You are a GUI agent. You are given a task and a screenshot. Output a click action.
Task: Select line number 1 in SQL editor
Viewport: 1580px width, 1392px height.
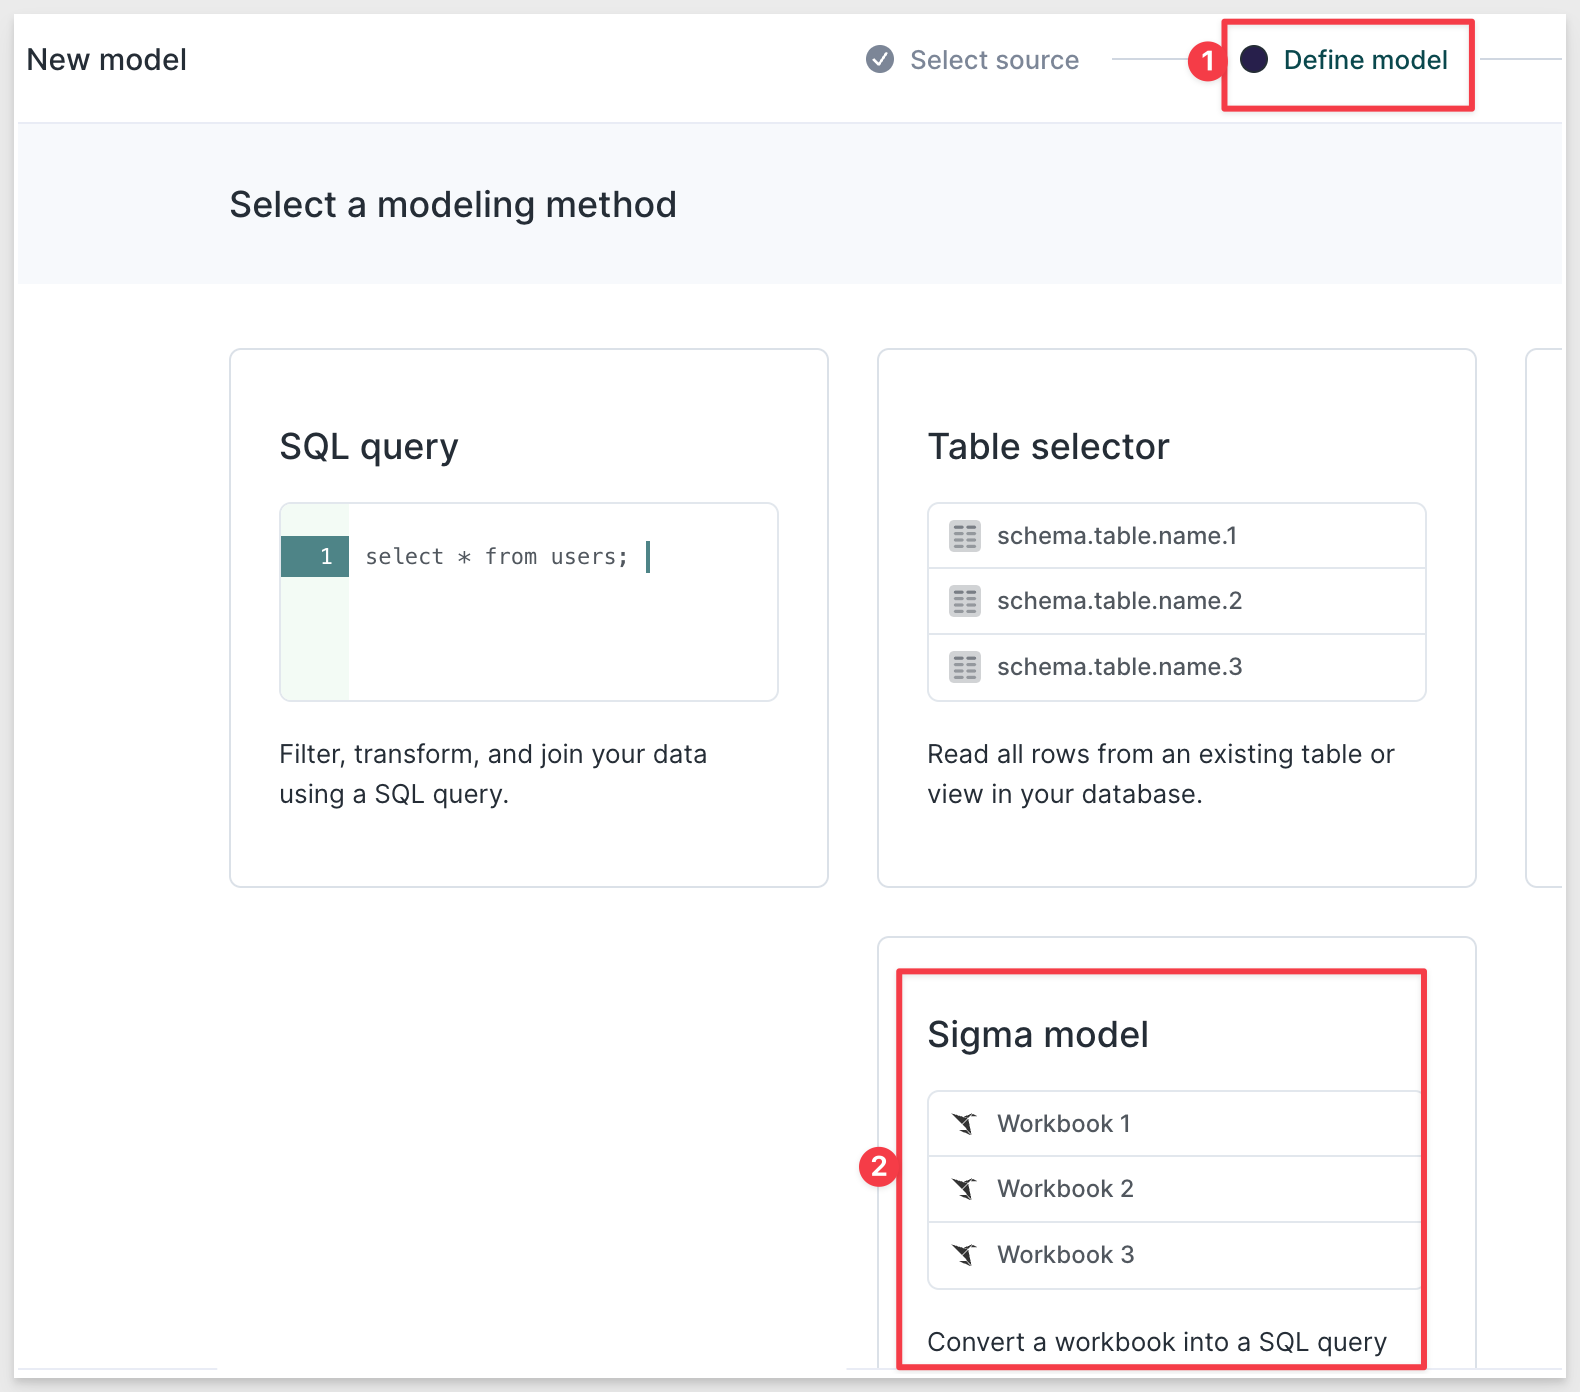click(315, 557)
